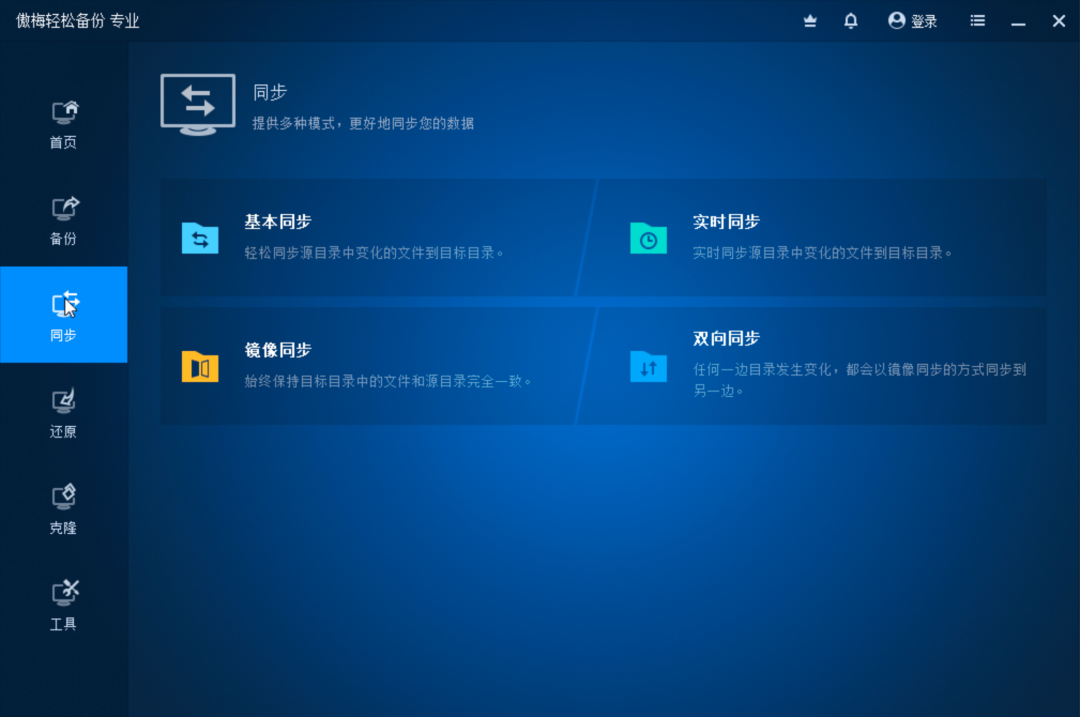
Task: Open the 还原 restore tab
Action: pyautogui.click(x=63, y=413)
